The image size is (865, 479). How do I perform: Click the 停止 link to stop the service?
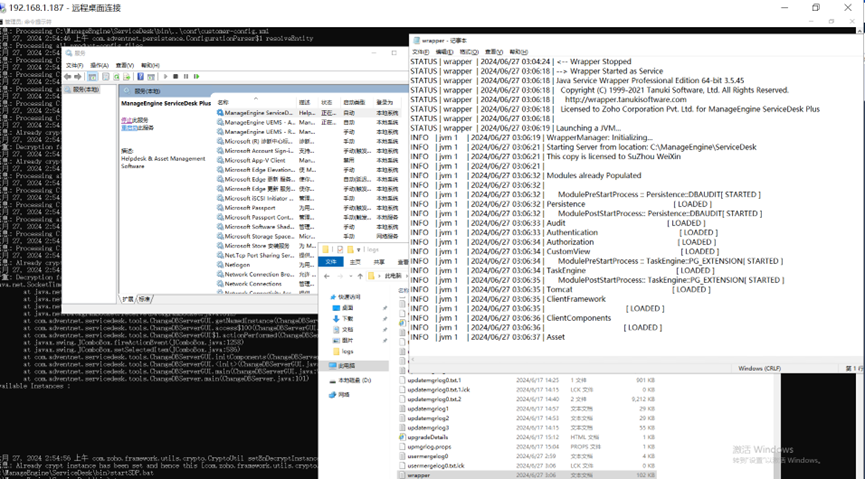[x=126, y=120]
